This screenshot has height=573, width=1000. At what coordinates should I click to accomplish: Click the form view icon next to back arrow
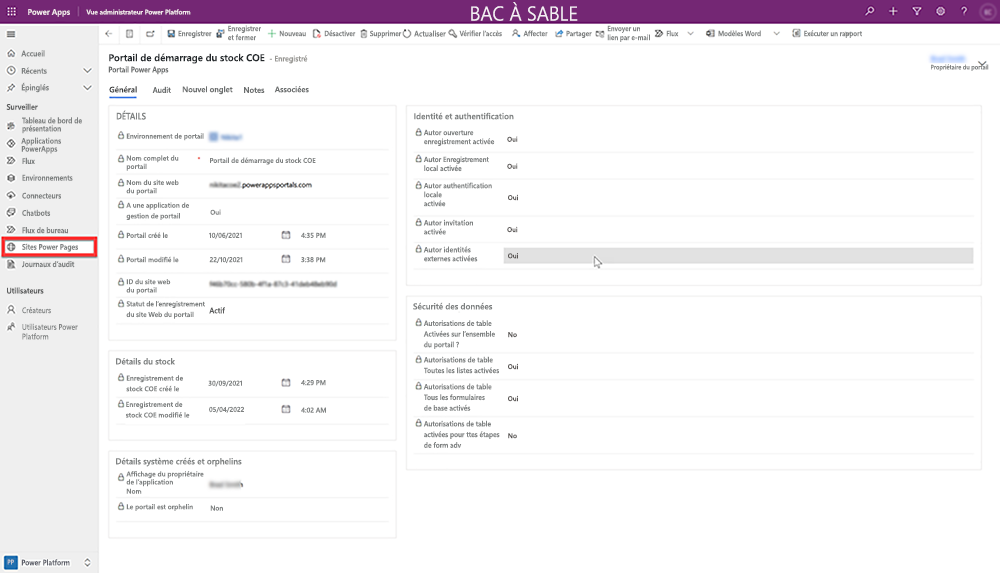pyautogui.click(x=129, y=34)
